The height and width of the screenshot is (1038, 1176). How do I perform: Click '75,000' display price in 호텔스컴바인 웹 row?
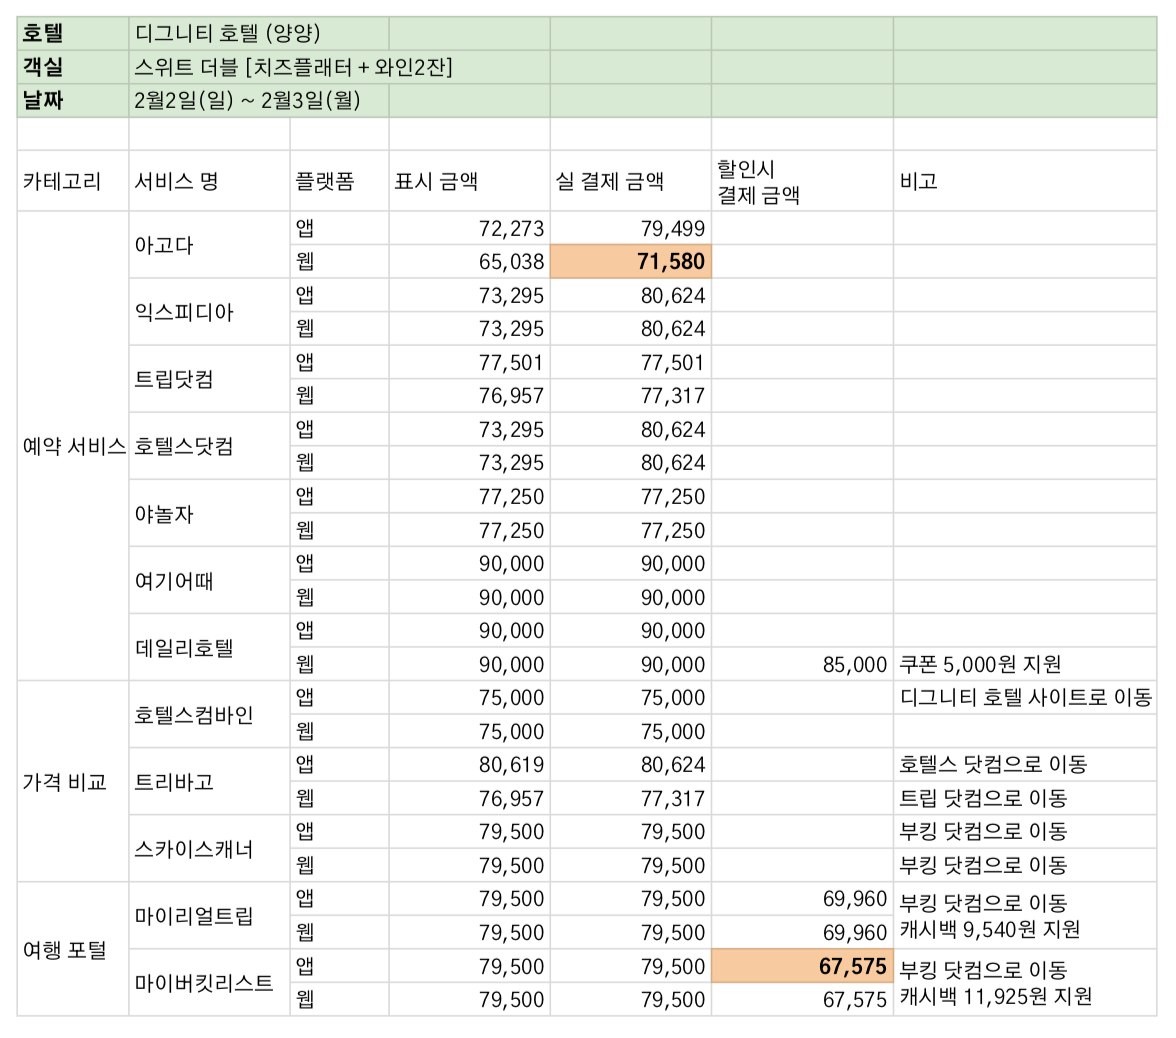point(470,731)
